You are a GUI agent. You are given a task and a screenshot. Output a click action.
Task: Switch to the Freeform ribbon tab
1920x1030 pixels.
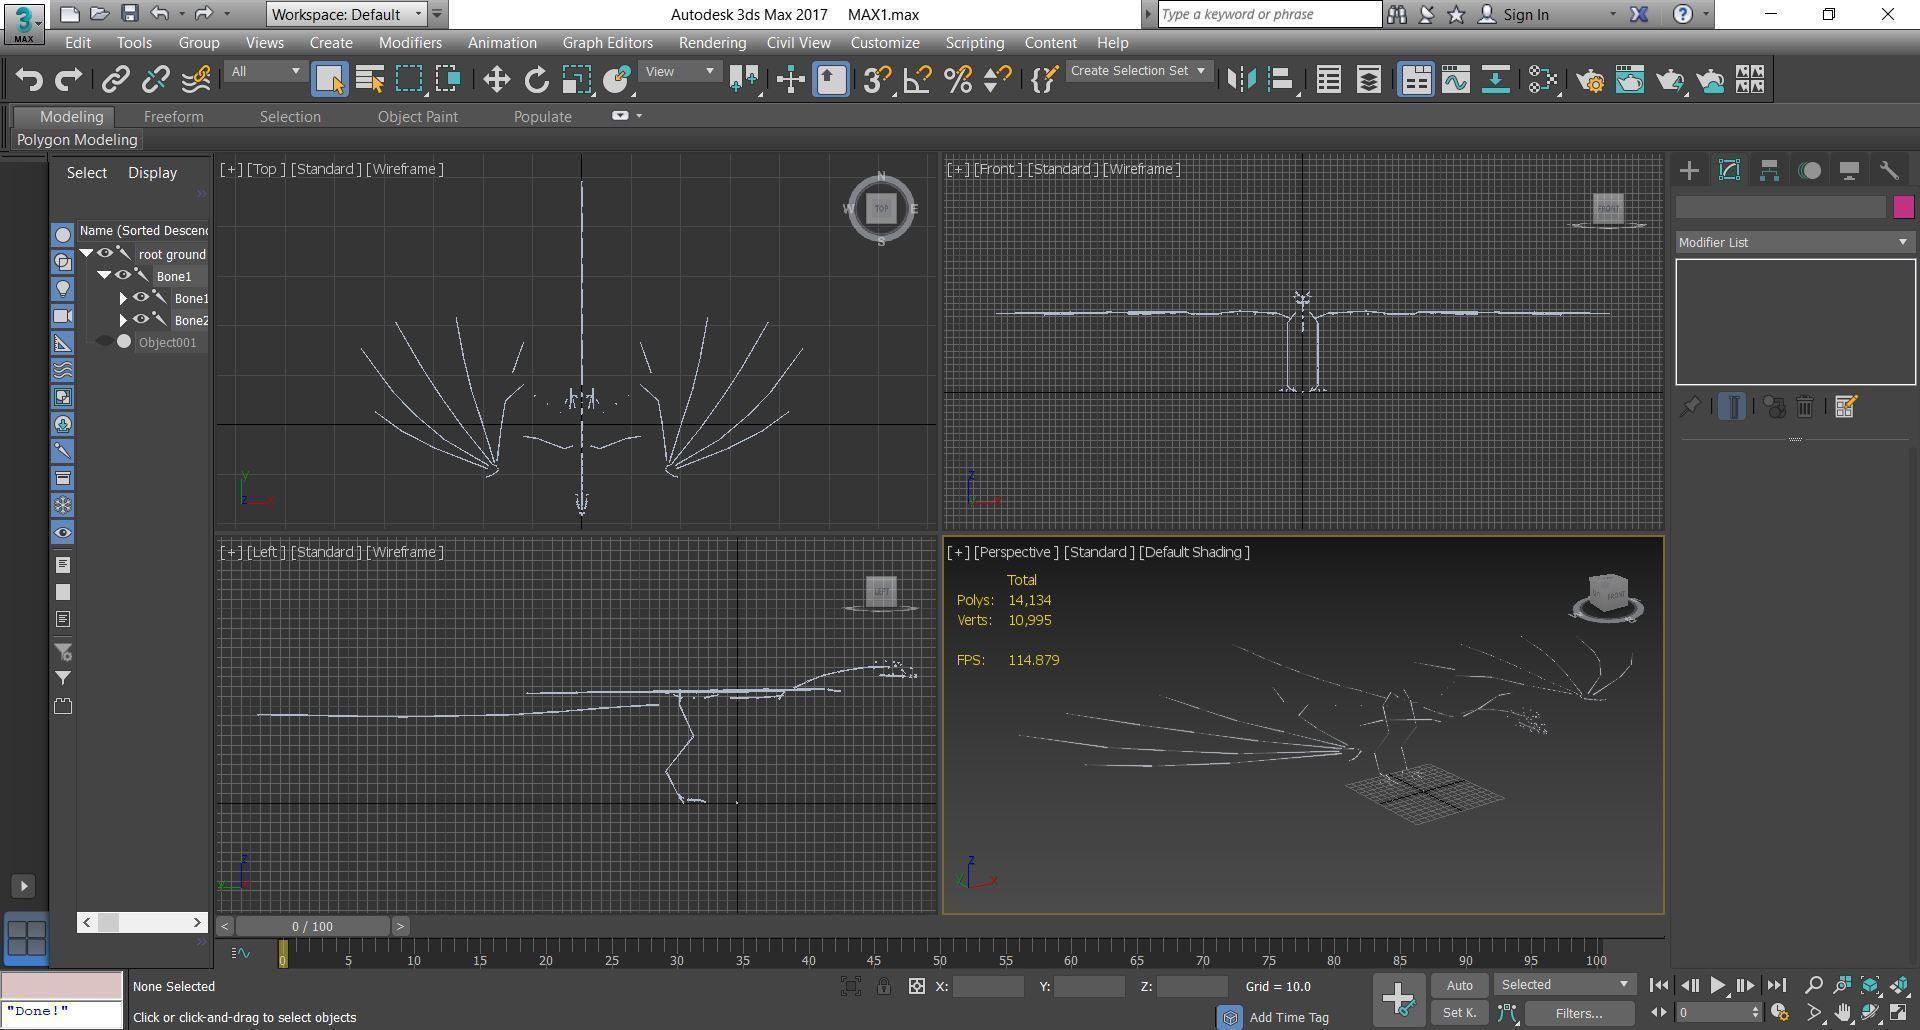pyautogui.click(x=173, y=116)
